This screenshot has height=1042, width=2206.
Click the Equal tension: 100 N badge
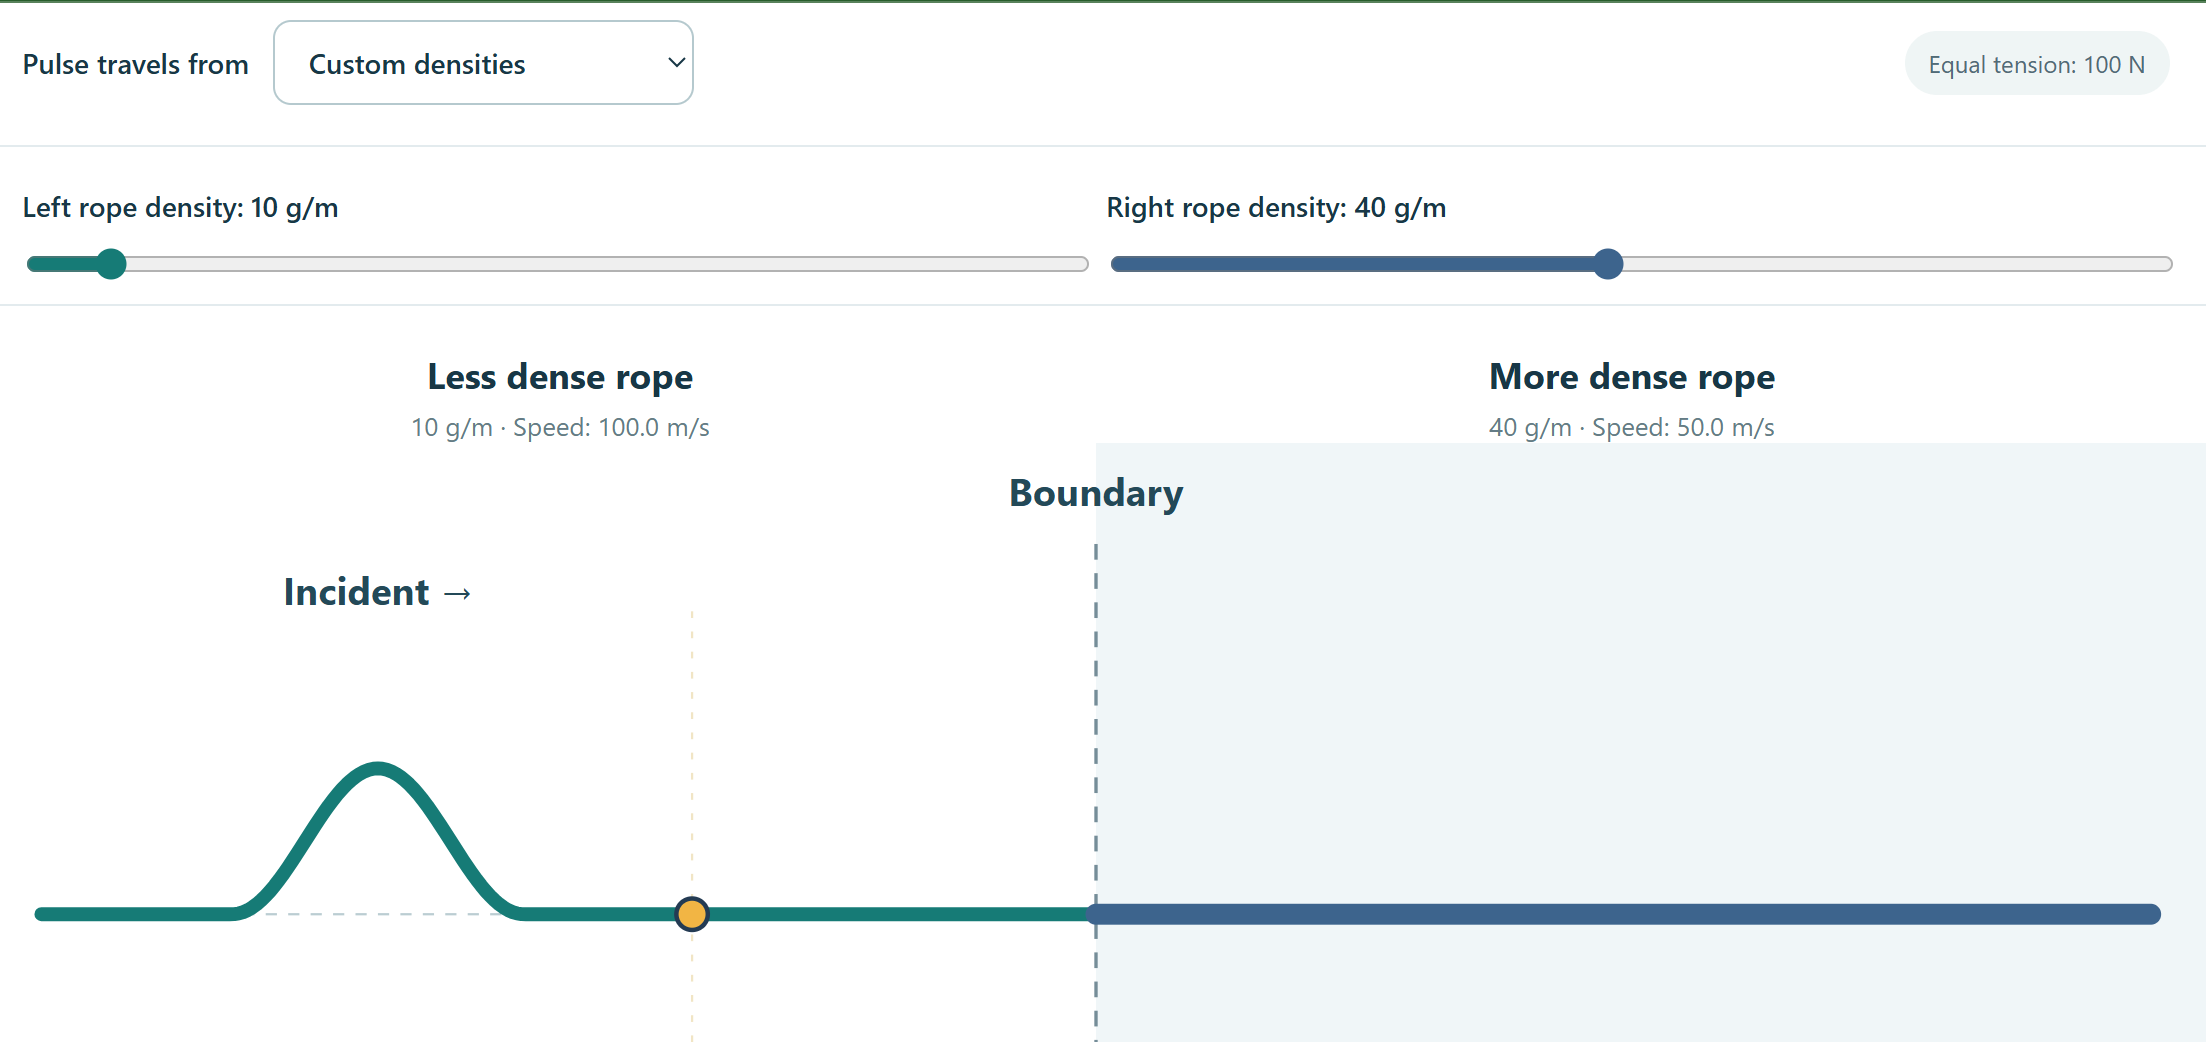[2037, 64]
